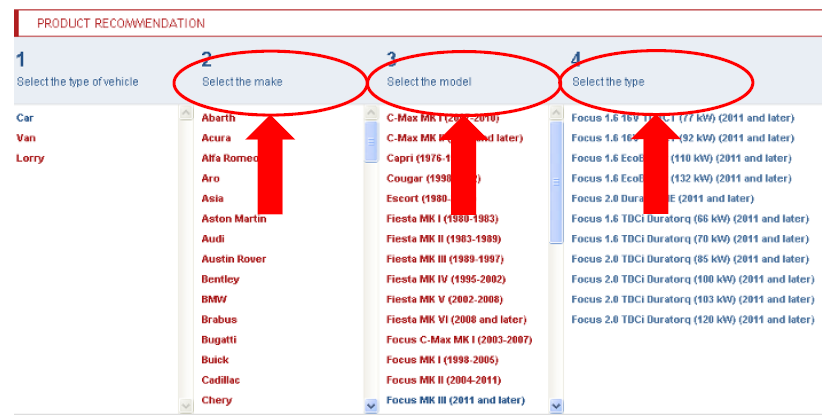Select Focus 2.0 TDCi Duratorq (120 kW) type

[692, 320]
